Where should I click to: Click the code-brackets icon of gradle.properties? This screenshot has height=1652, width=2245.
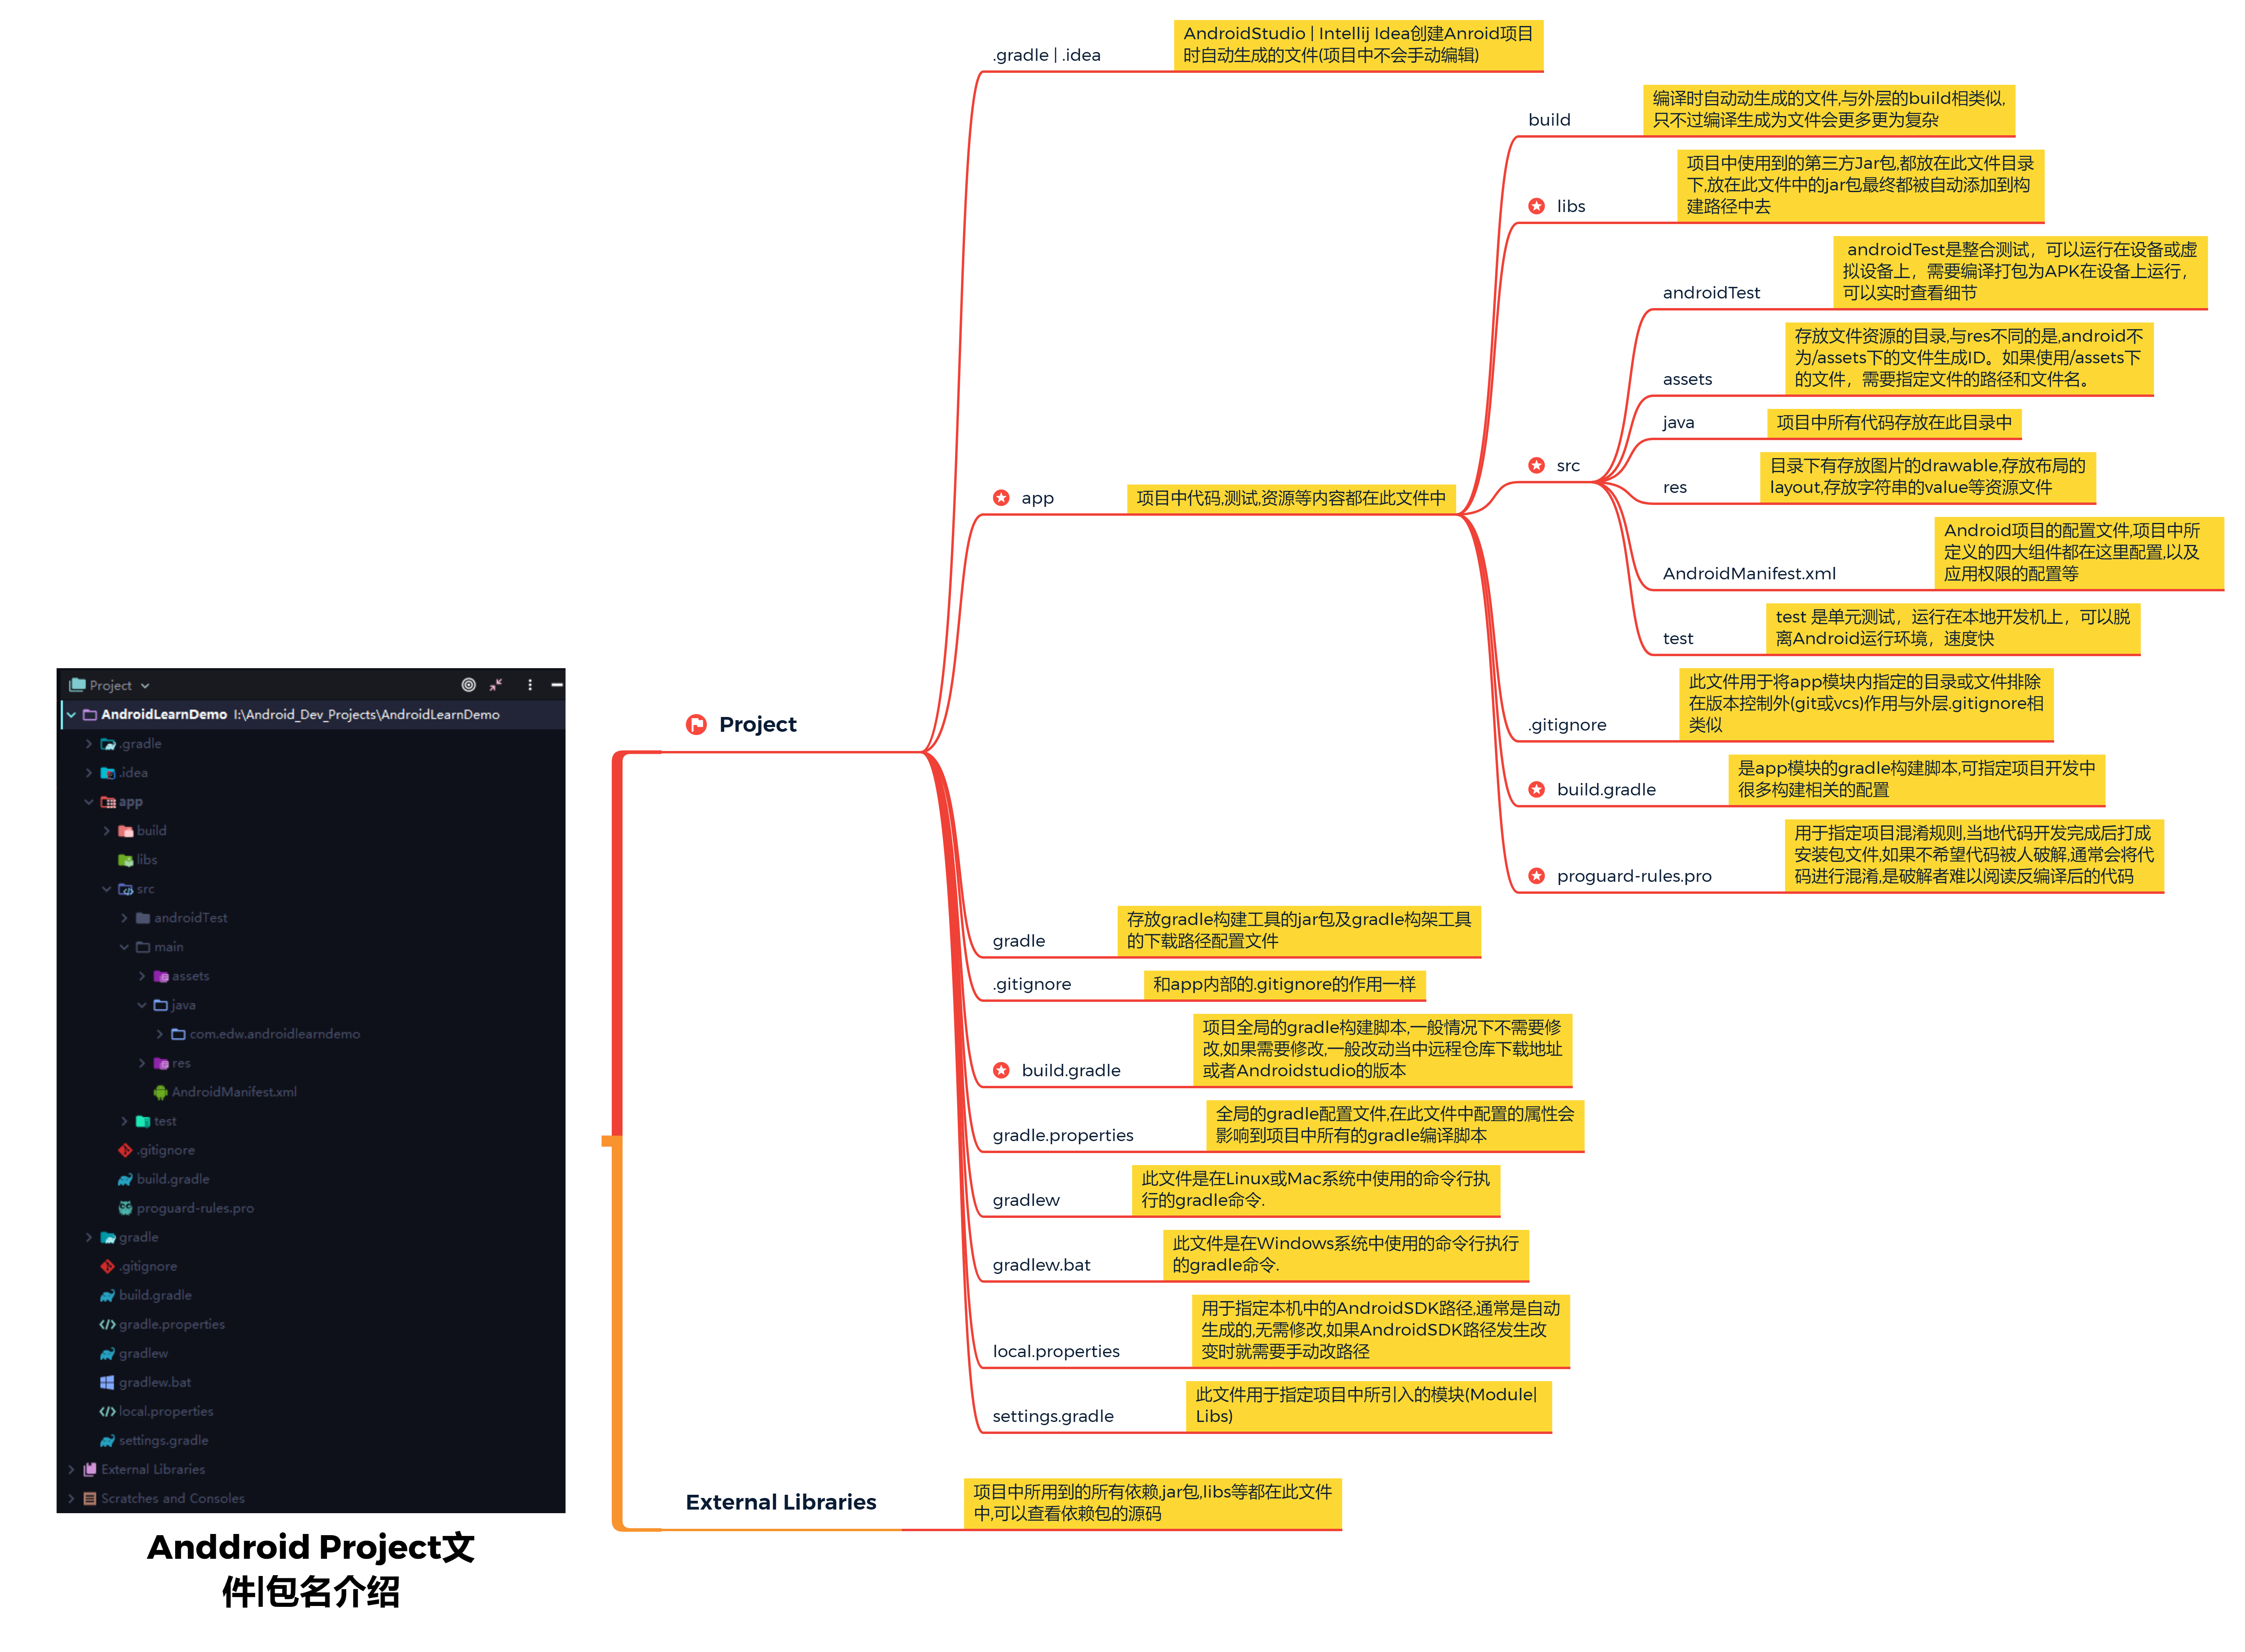[107, 1324]
